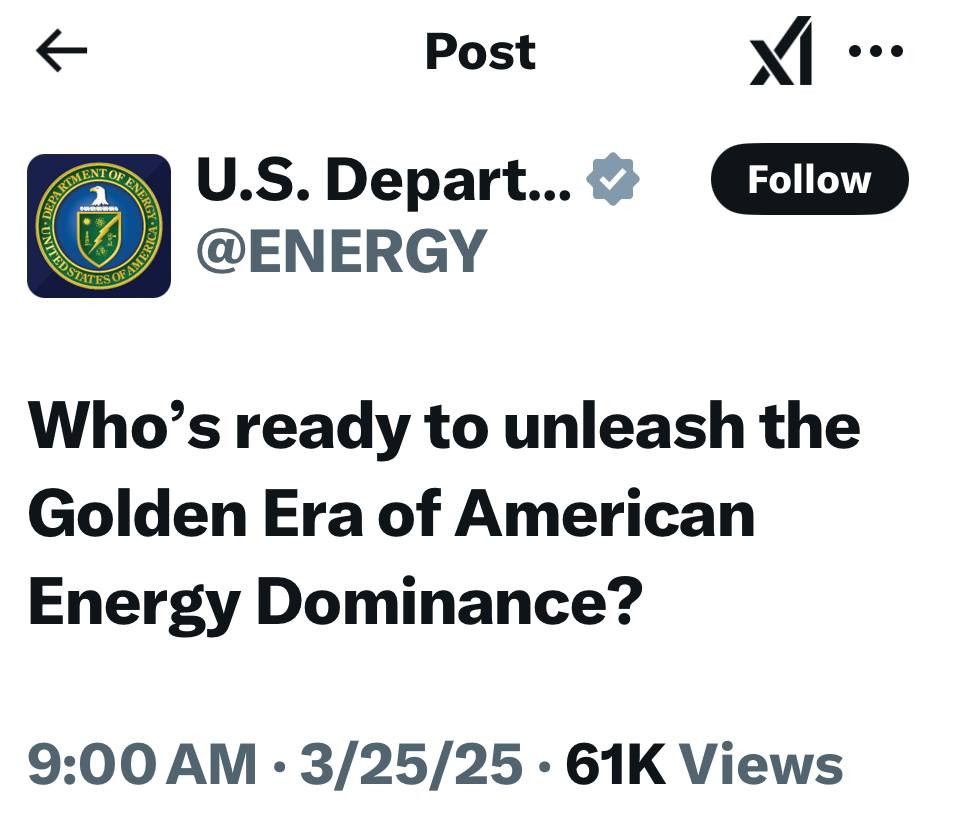
Task: Open the three-dot more options menu
Action: click(876, 50)
